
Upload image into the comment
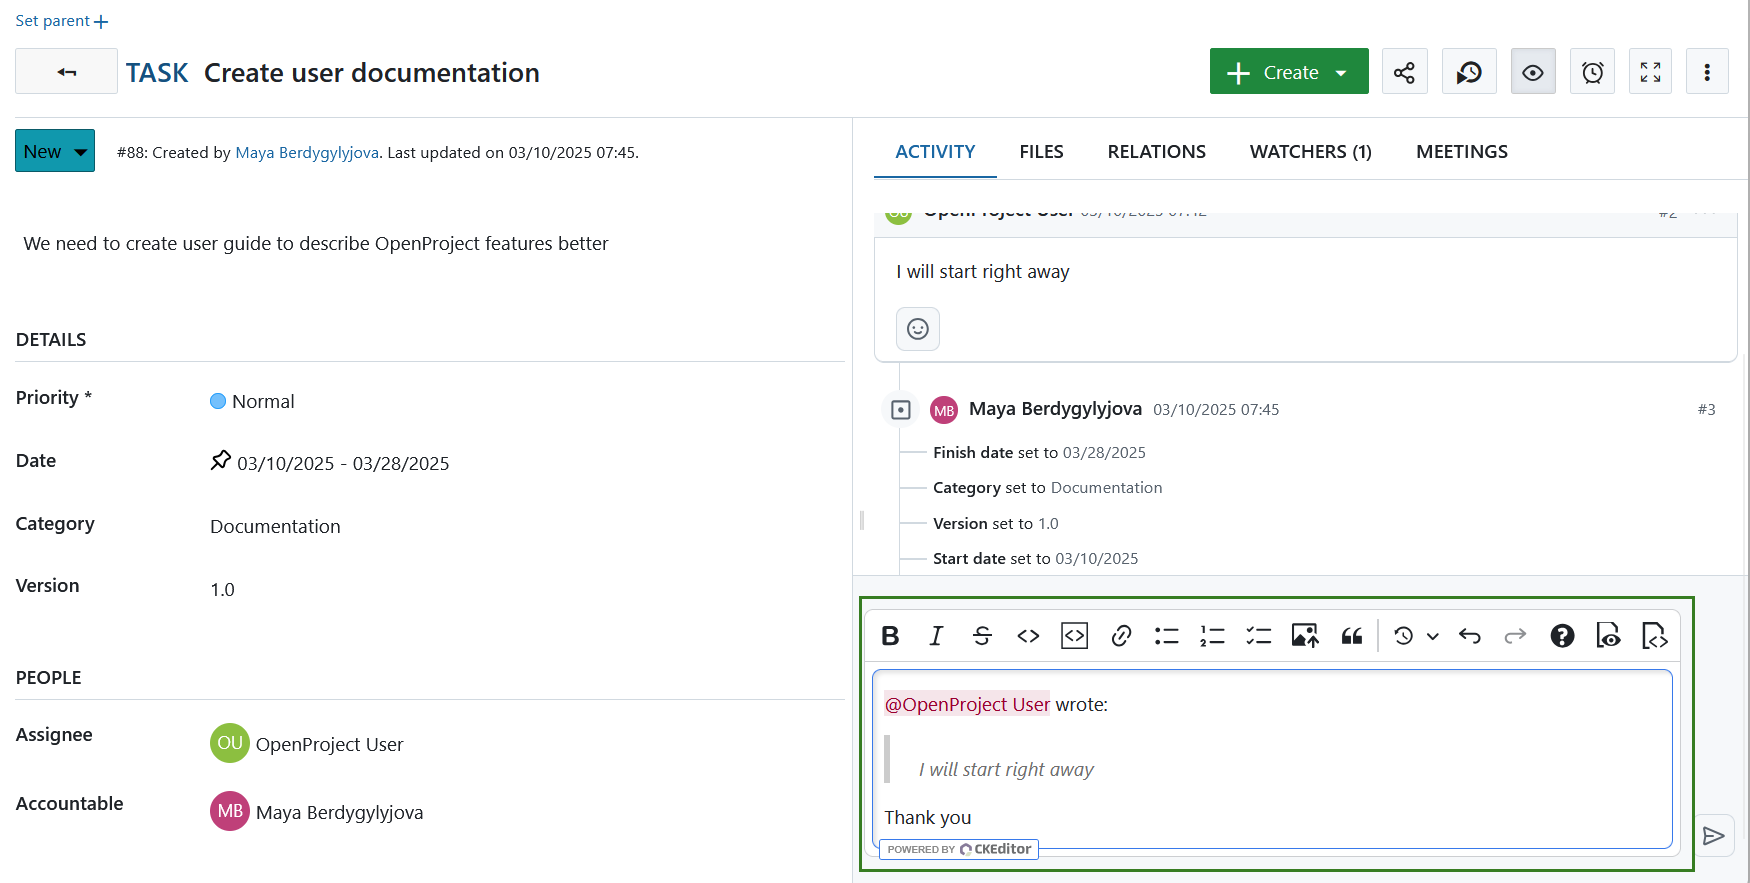click(x=1304, y=636)
